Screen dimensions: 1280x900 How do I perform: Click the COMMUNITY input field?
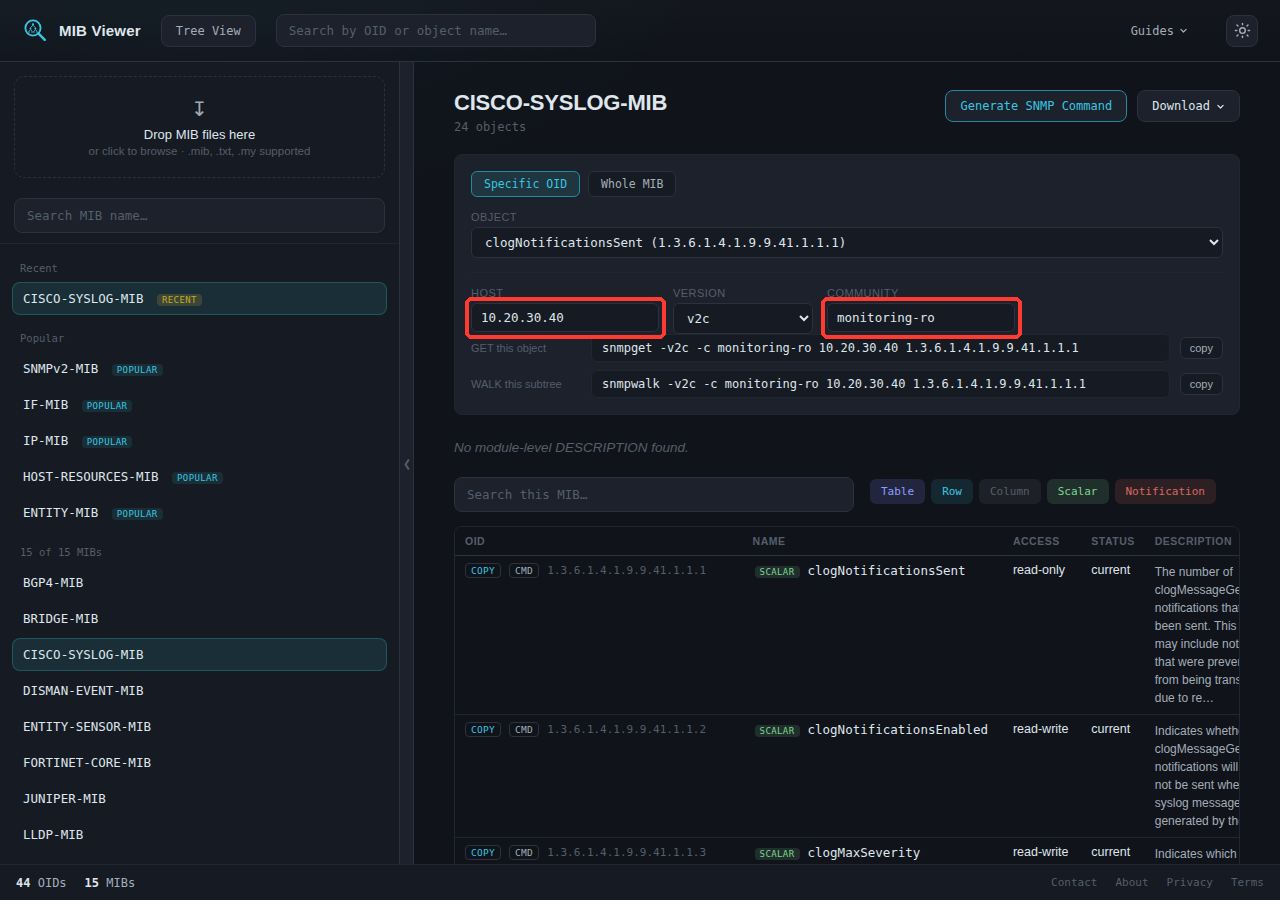(x=921, y=318)
